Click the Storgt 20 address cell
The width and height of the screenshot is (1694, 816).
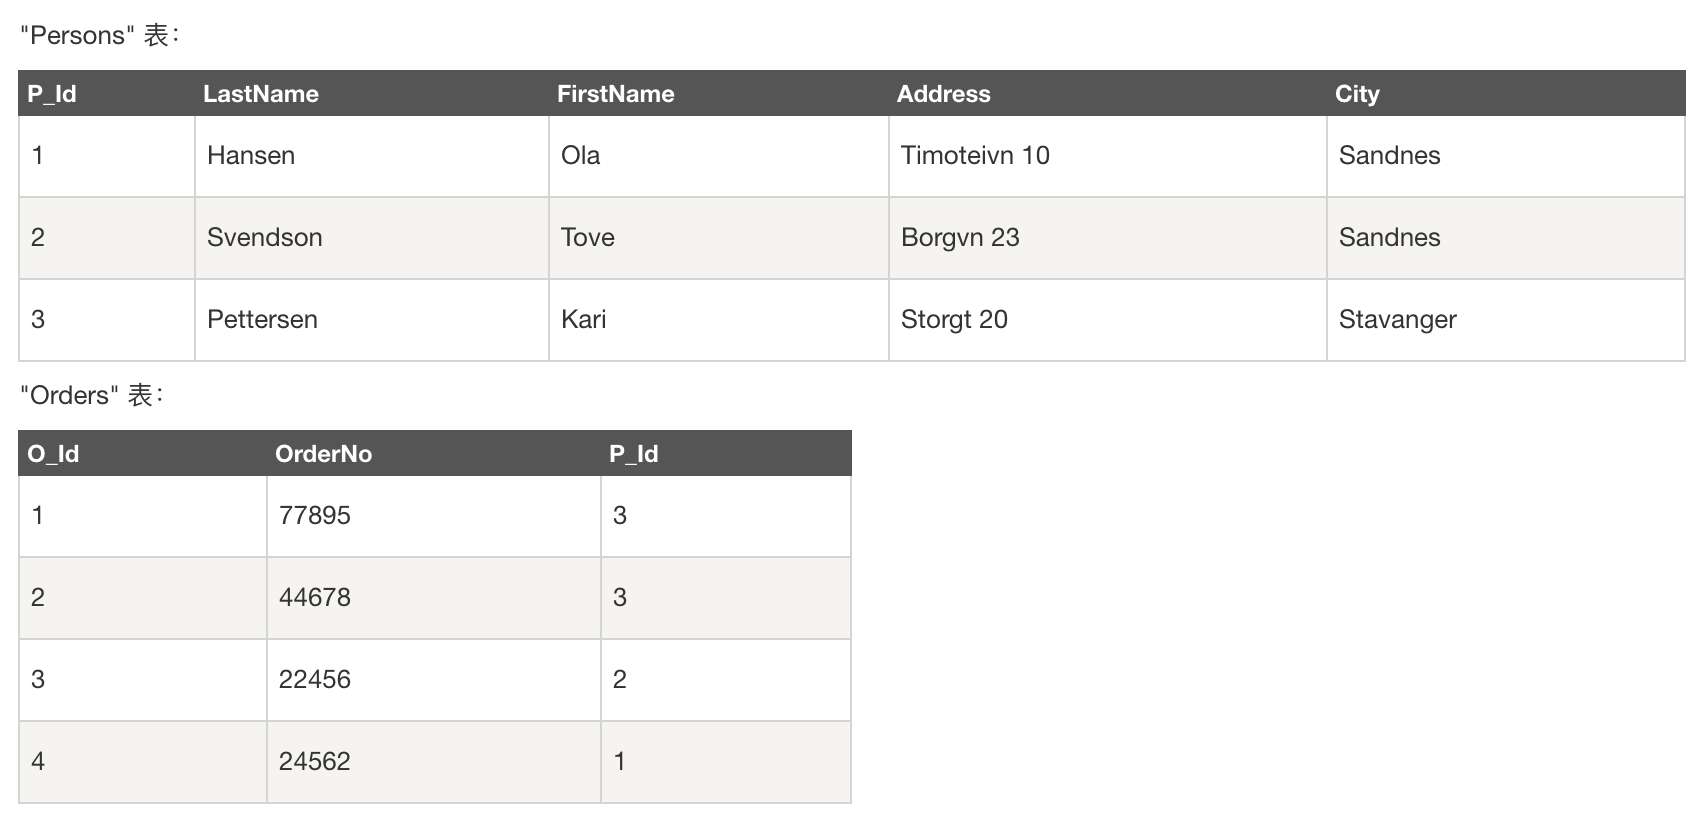[x=954, y=320]
